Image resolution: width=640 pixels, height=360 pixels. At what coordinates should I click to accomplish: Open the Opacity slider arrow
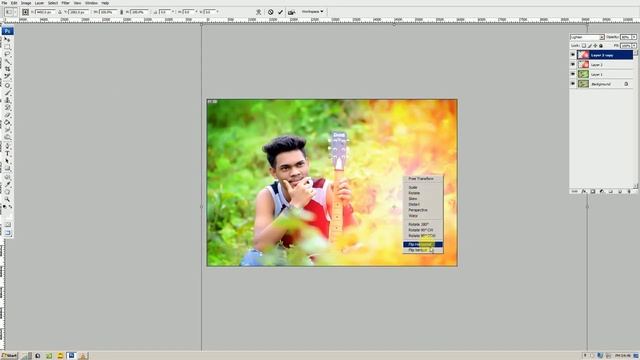634,37
